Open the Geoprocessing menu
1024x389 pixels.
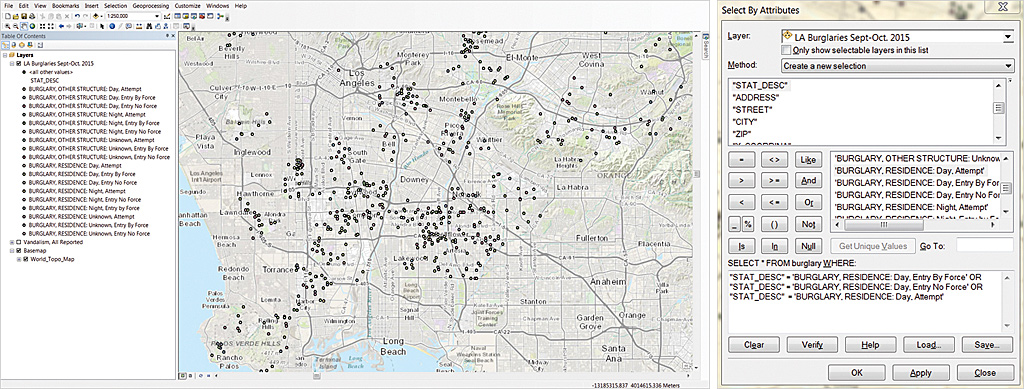[151, 5]
